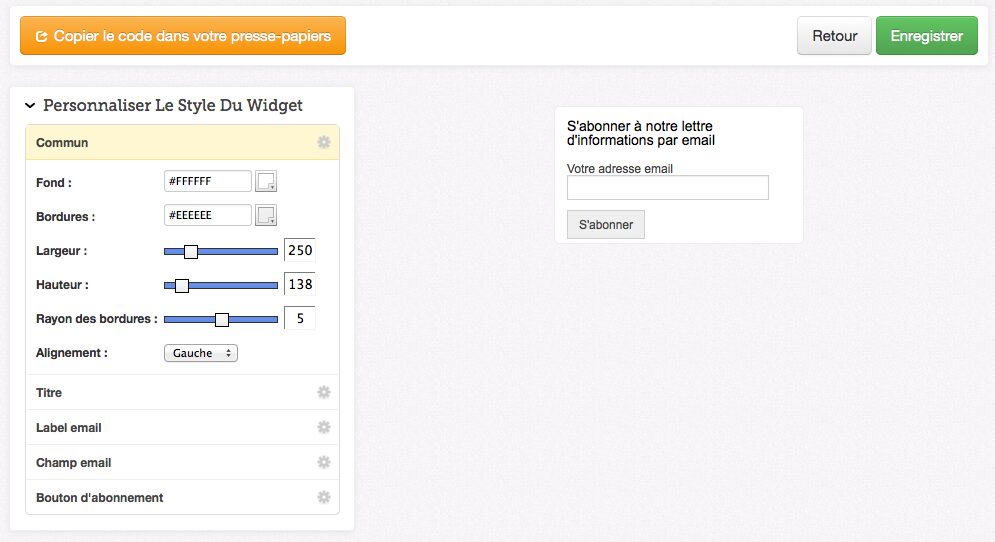The height and width of the screenshot is (542, 995).
Task: Open the Fond color picker swatch
Action: pyautogui.click(x=266, y=181)
